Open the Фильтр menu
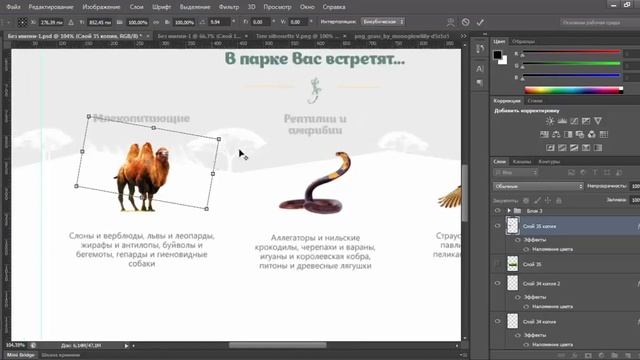Screen dimensions: 640x360 (229, 7)
